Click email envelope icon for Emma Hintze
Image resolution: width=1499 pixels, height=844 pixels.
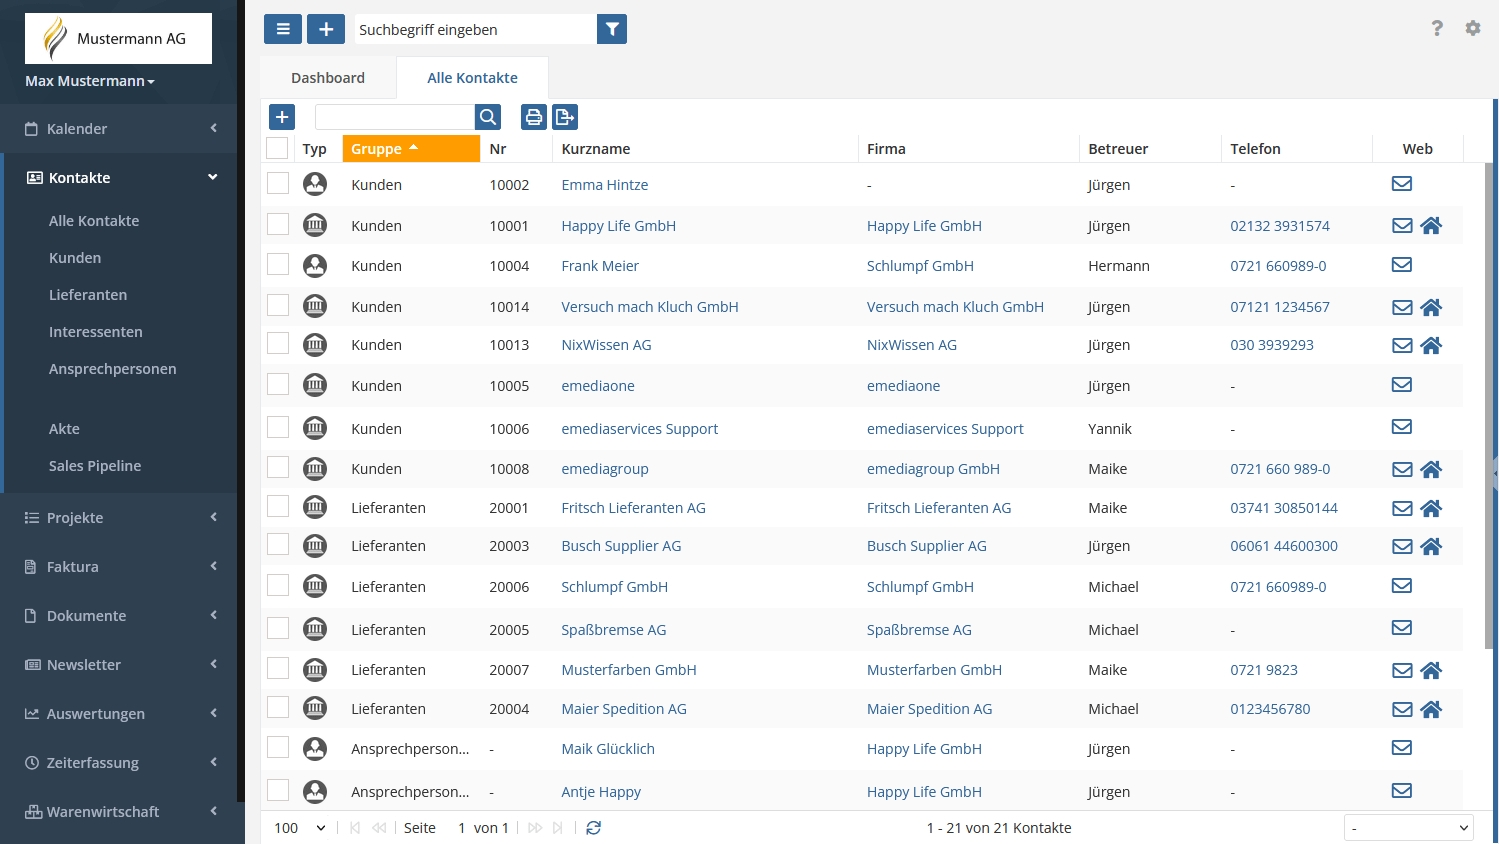(1402, 184)
